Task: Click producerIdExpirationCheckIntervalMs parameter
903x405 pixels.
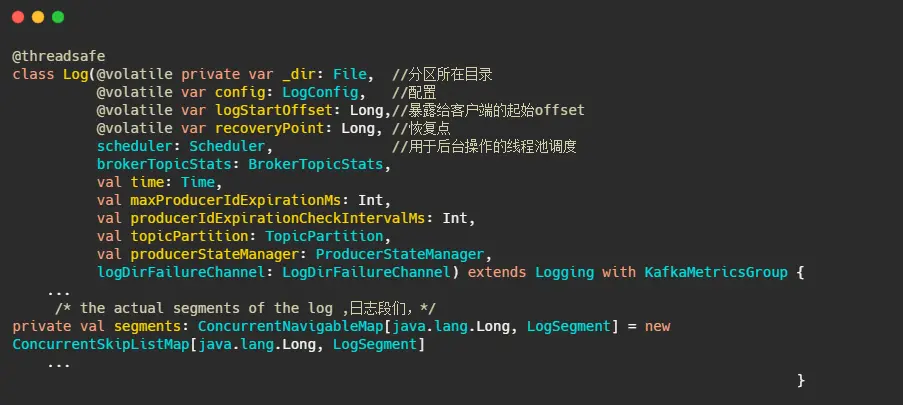Action: [278, 218]
